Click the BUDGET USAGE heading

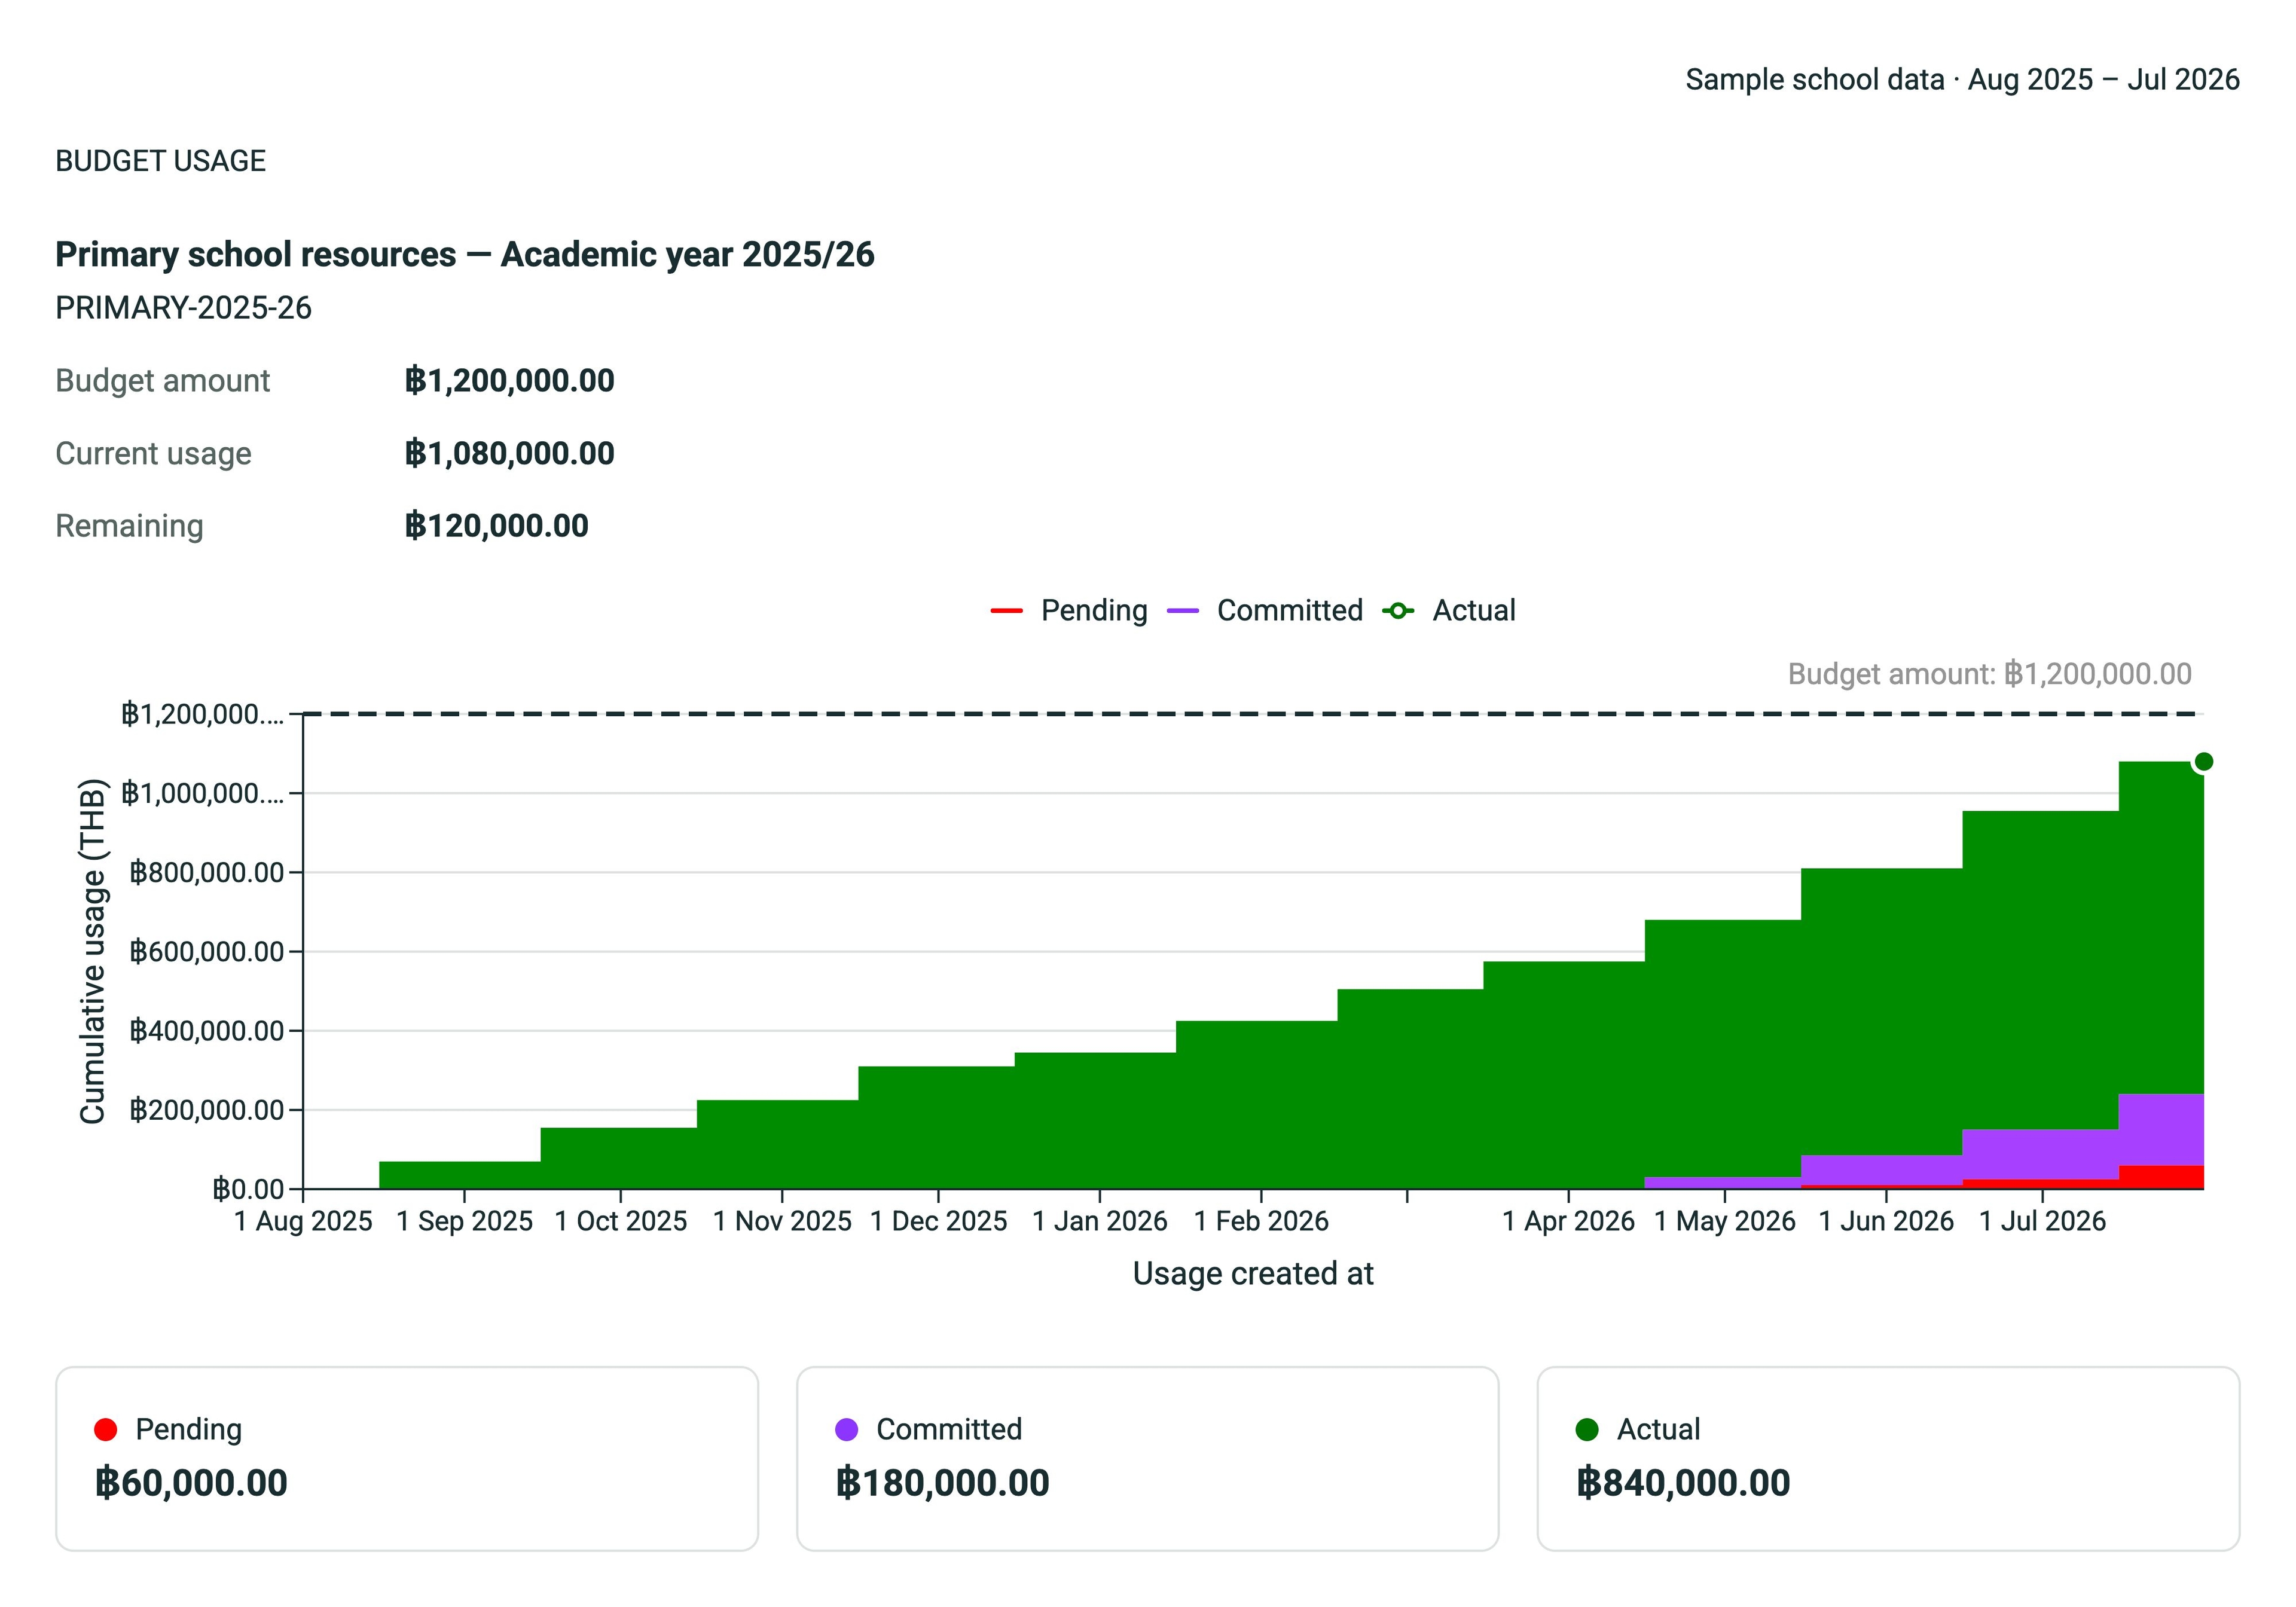(x=160, y=161)
